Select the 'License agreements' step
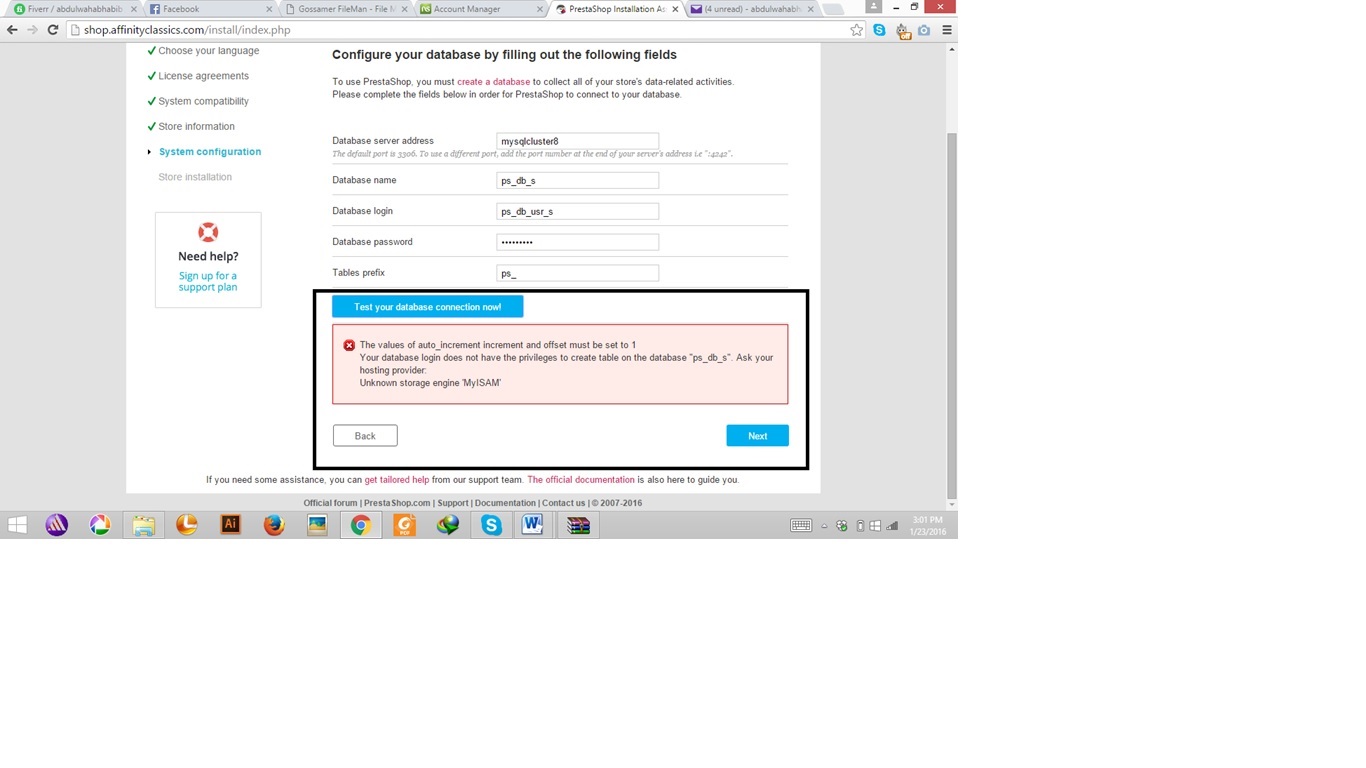The image size is (1366, 768). pyautogui.click(x=203, y=76)
